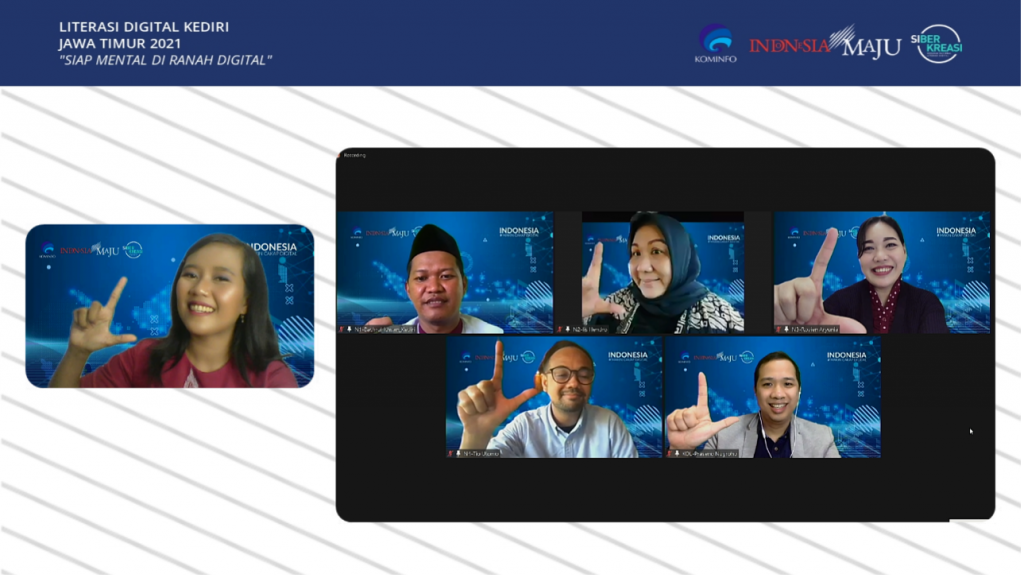Select the video tile of man in gray suit

pos(772,396)
